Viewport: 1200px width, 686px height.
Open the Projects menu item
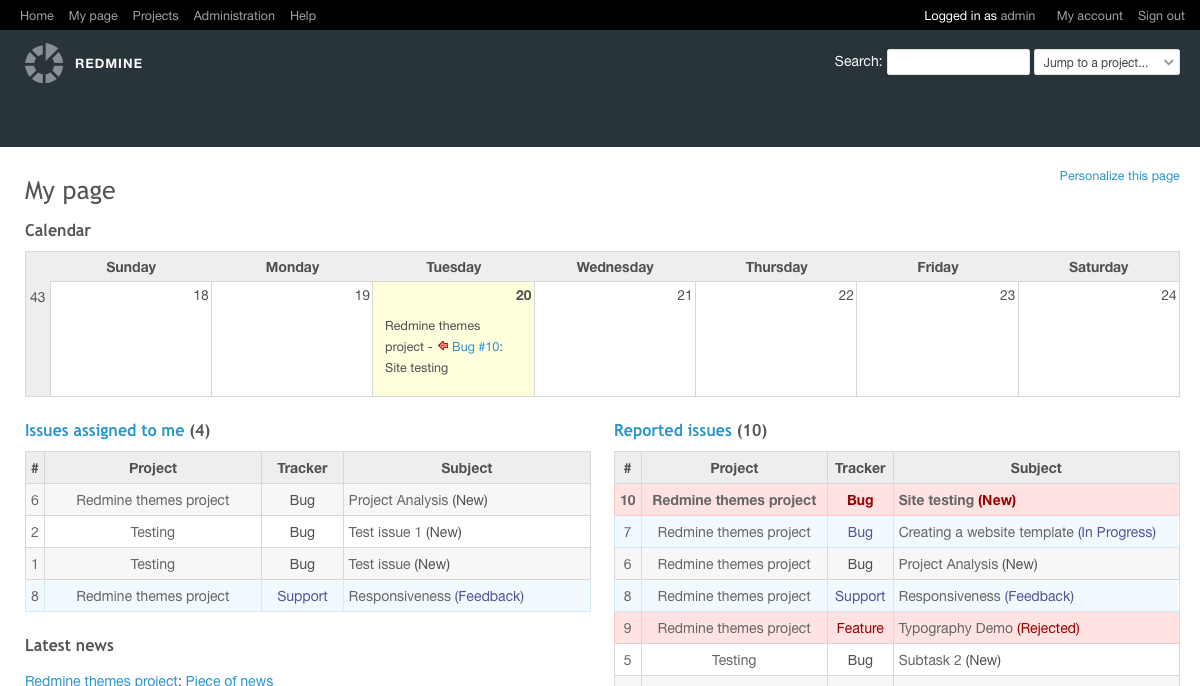155,15
